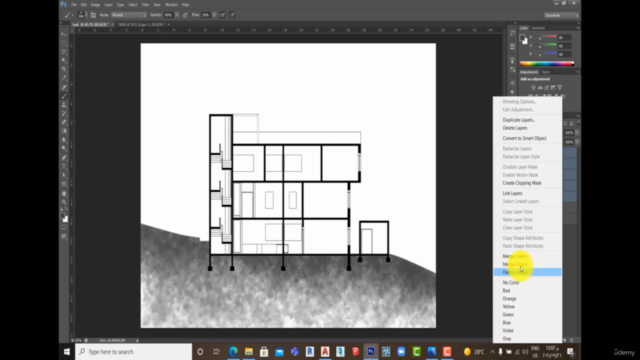640x360 pixels.
Task: Open the Adjustments panel options menu
Action: tap(577, 72)
